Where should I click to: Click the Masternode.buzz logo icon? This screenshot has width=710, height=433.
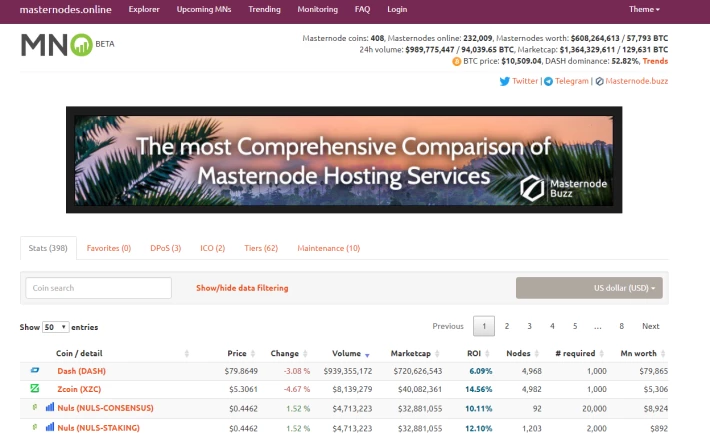[600, 82]
